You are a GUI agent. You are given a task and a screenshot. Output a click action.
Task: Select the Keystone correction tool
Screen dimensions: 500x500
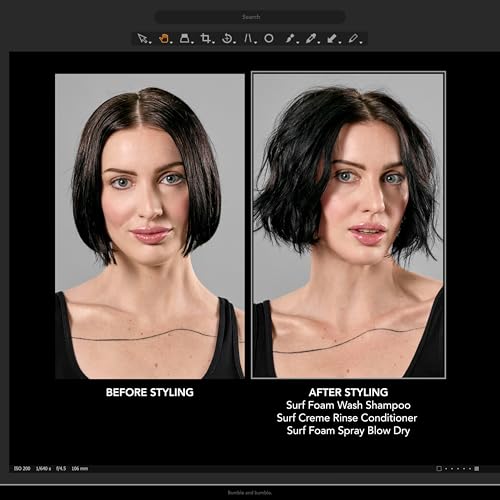[x=249, y=39]
